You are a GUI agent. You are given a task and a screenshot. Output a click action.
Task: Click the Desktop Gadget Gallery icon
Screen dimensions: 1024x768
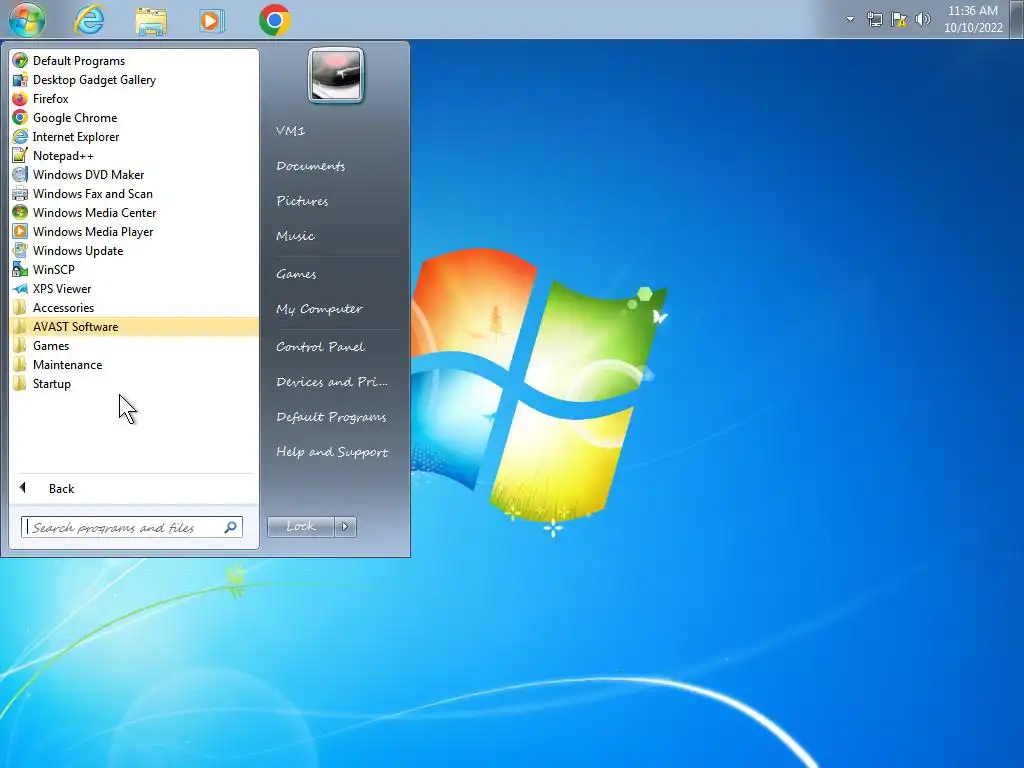point(20,80)
